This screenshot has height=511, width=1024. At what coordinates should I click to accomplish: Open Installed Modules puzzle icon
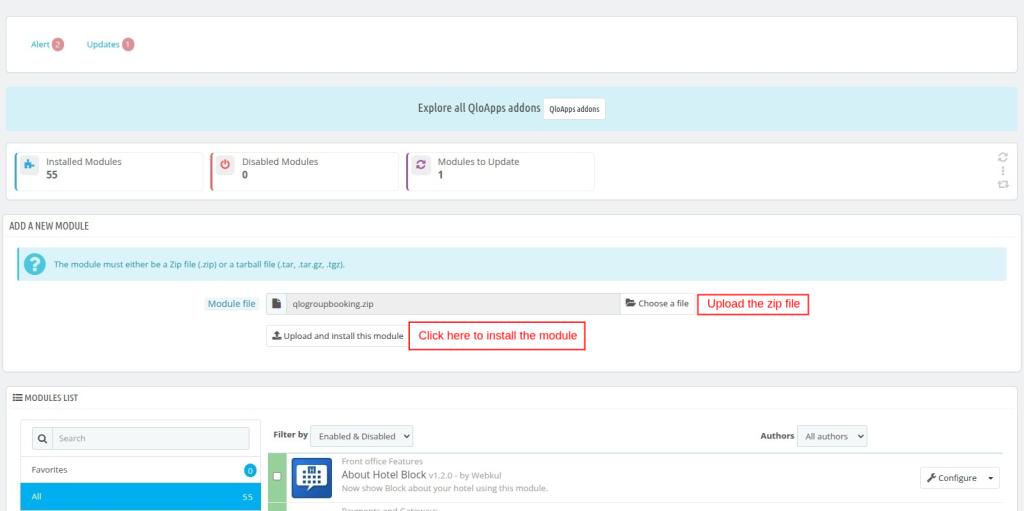[x=29, y=165]
